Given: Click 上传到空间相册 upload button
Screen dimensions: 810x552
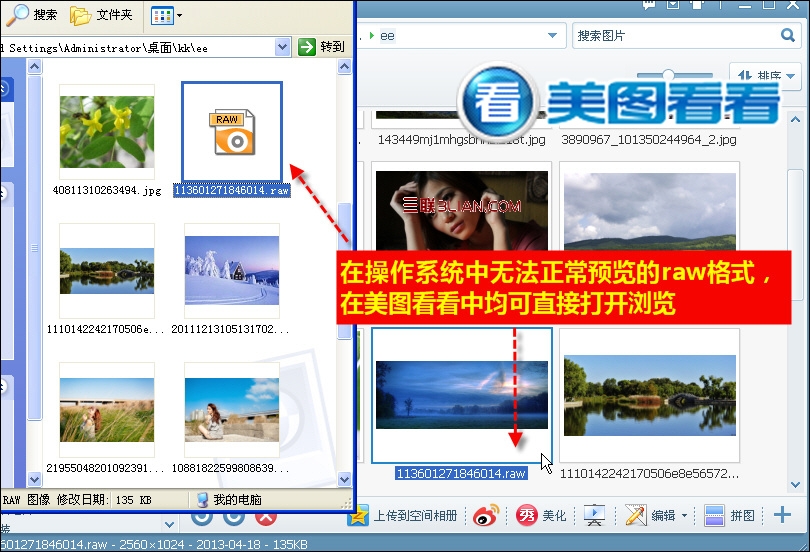Looking at the screenshot, I should tap(415, 516).
